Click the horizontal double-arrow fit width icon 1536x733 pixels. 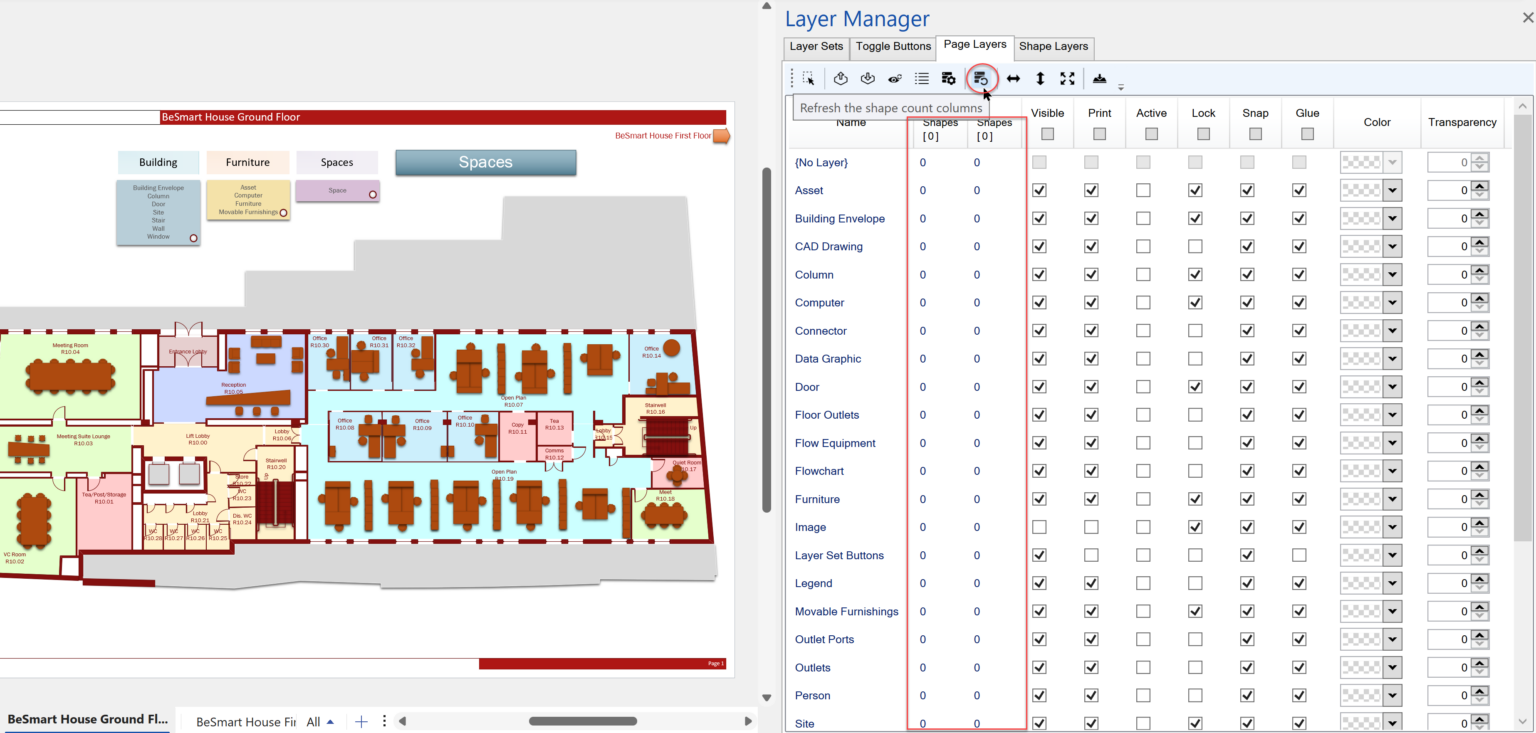(1013, 78)
